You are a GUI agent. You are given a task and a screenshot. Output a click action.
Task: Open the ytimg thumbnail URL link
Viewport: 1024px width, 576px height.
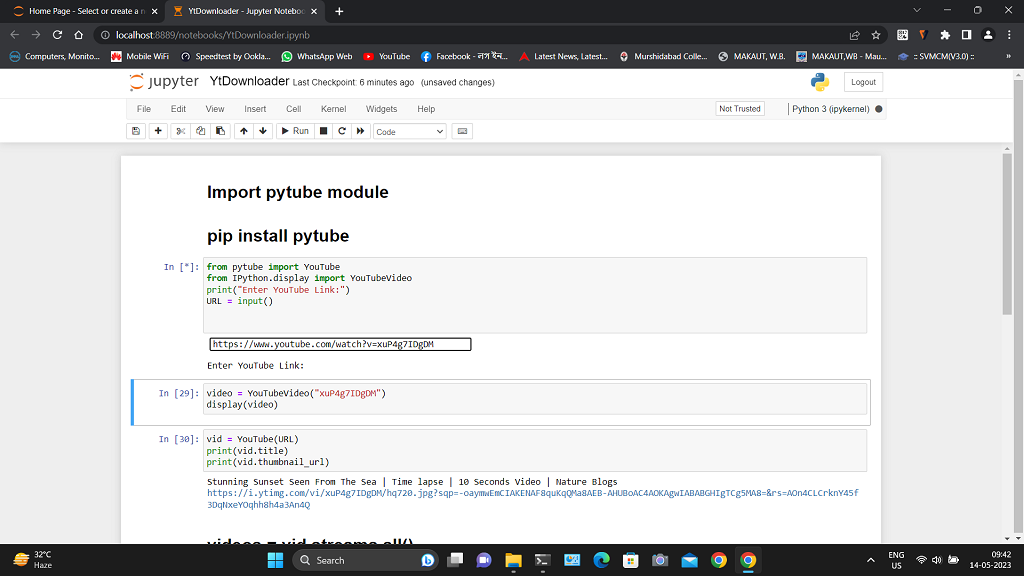pyautogui.click(x=532, y=499)
